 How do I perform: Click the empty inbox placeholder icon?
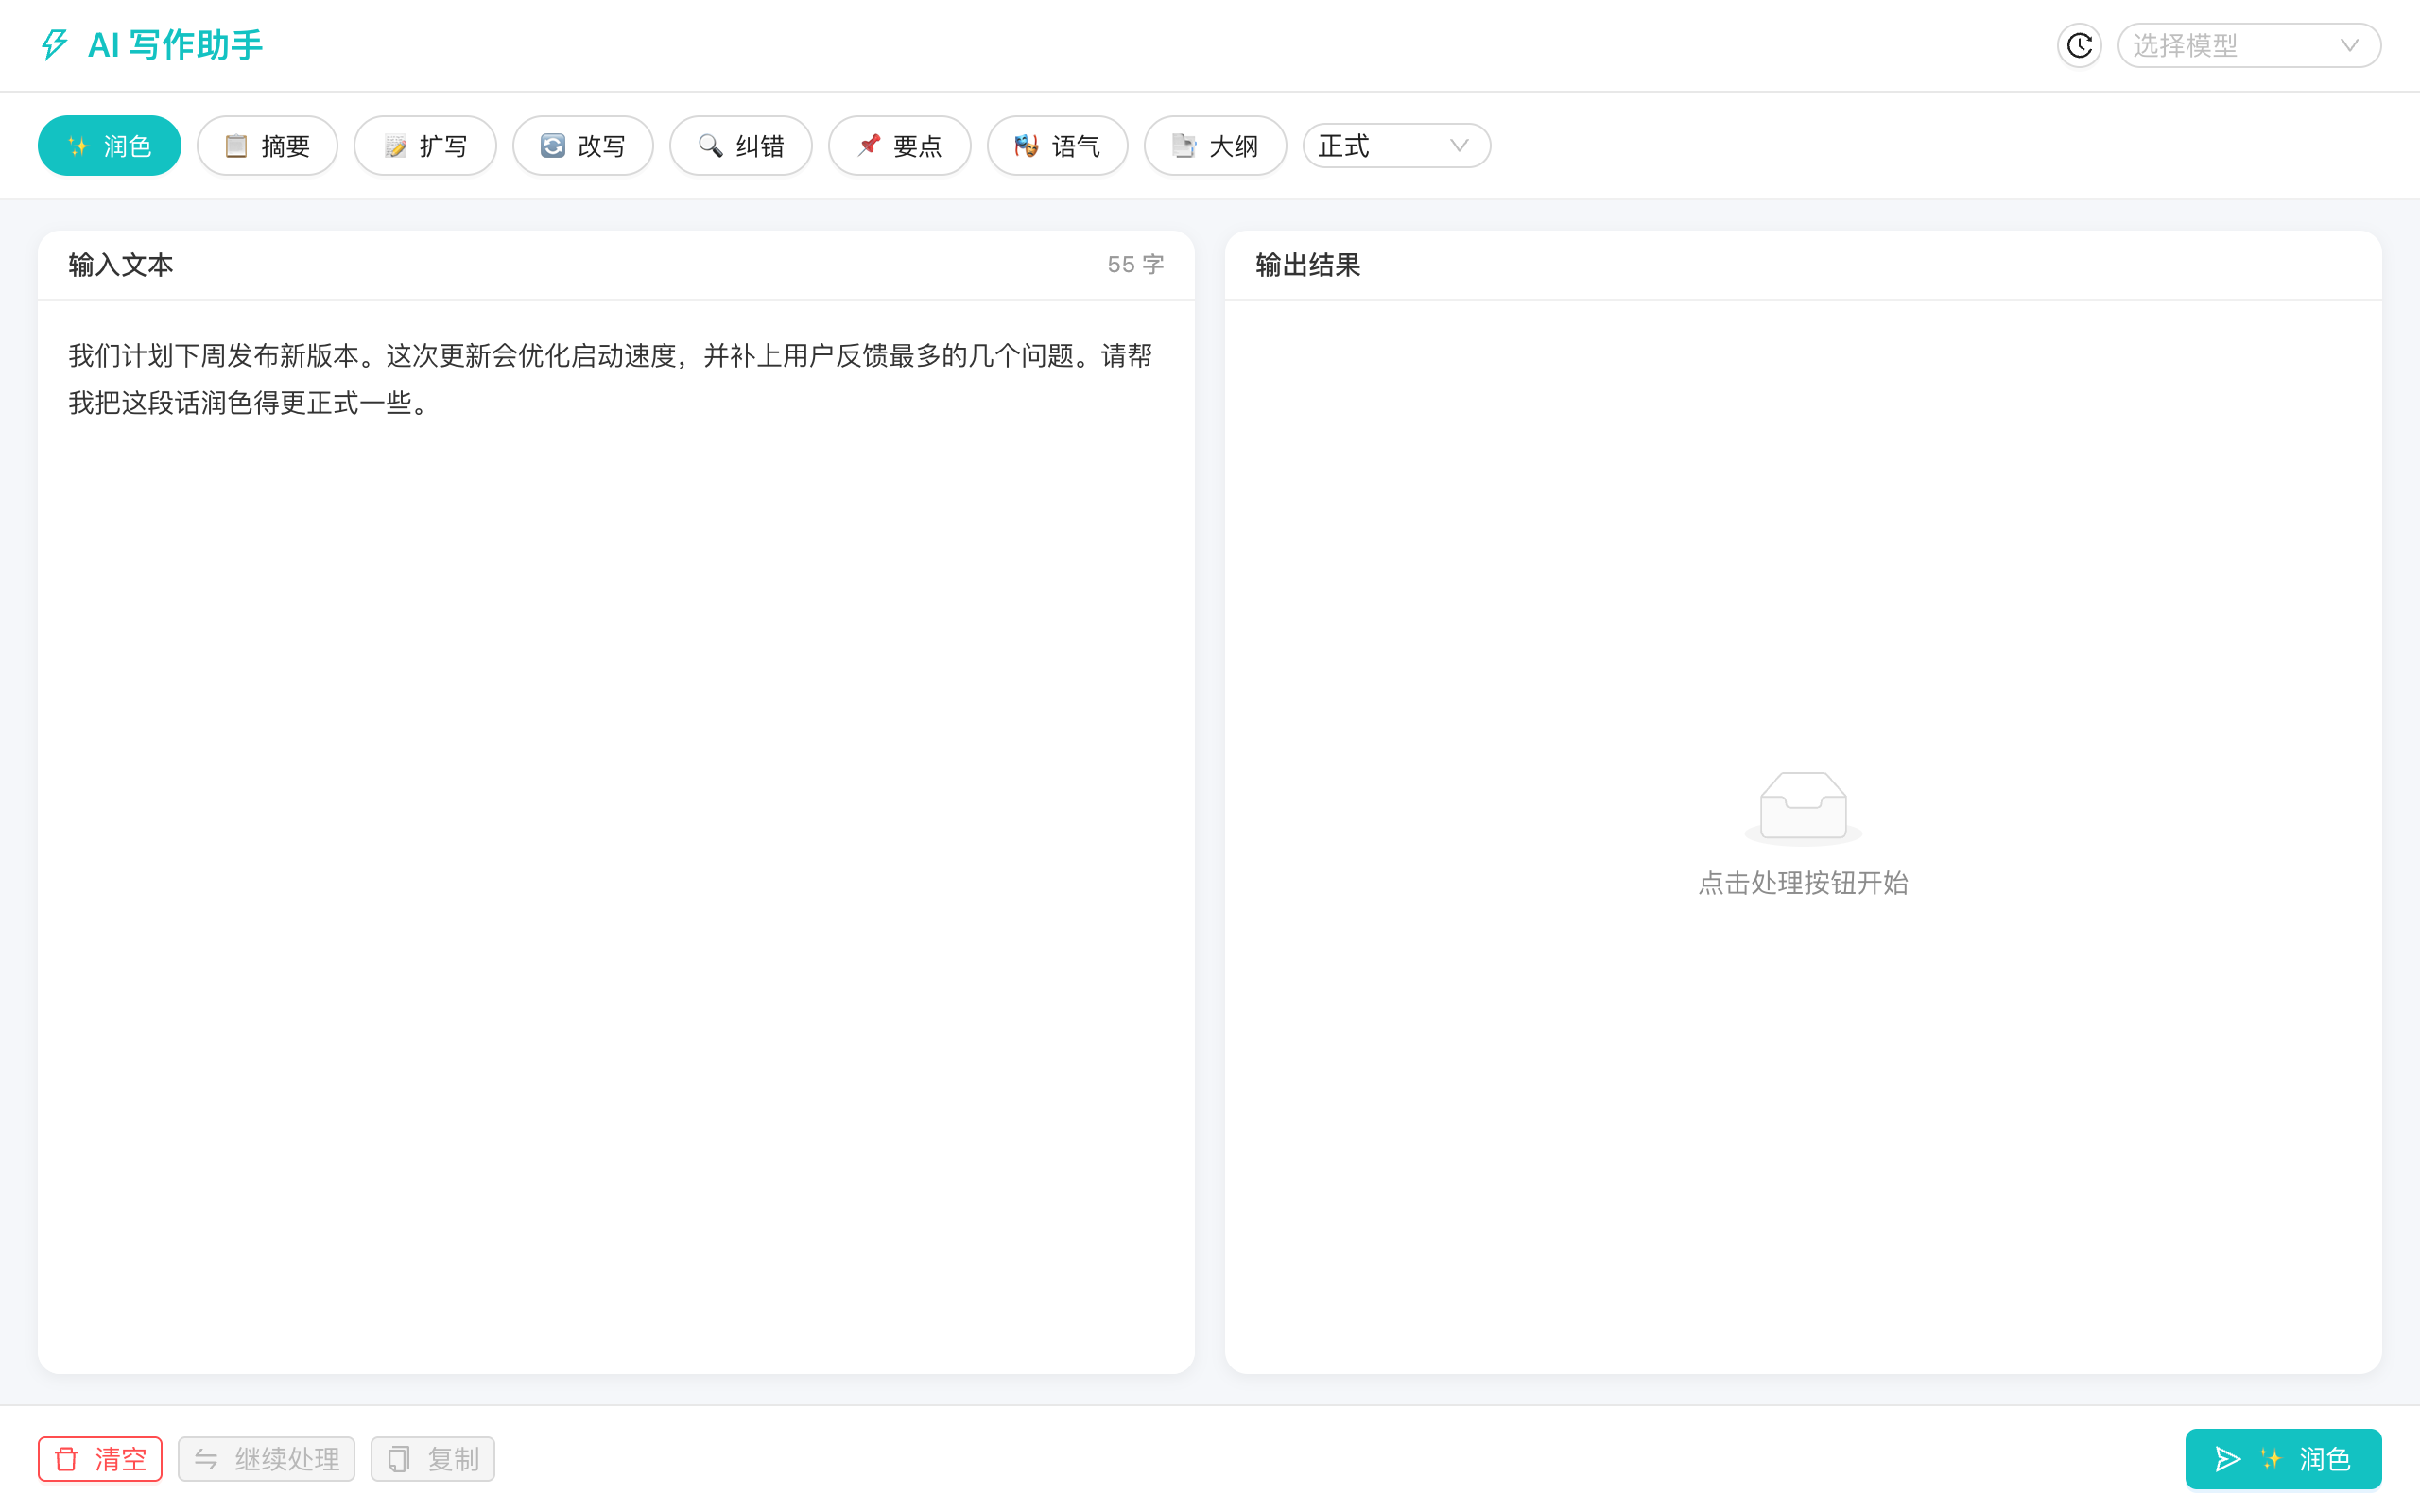coord(1803,808)
